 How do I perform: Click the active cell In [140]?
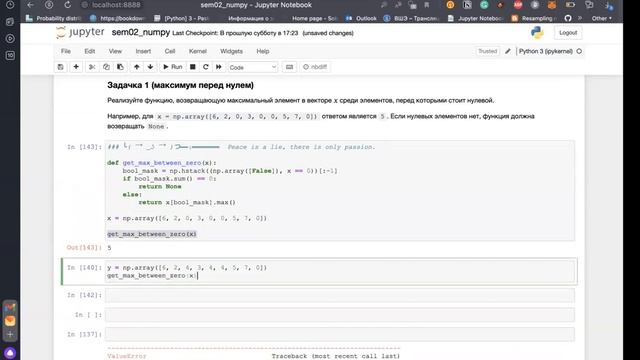point(340,271)
